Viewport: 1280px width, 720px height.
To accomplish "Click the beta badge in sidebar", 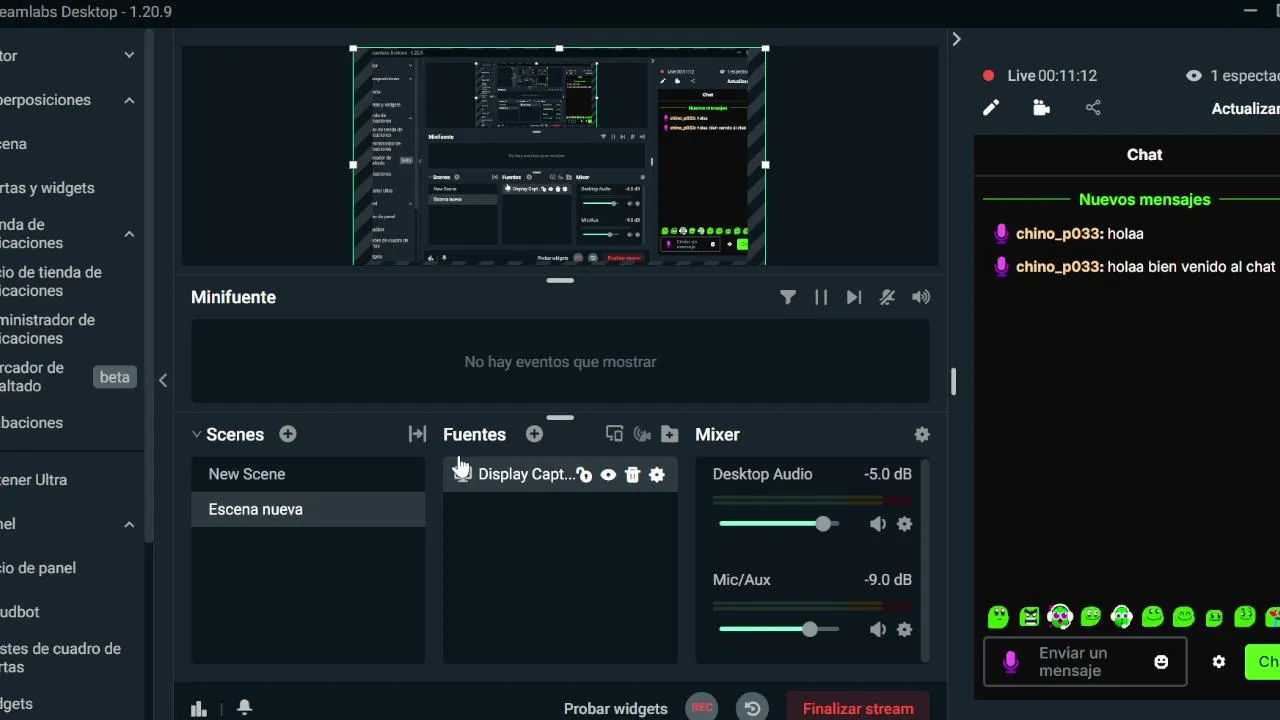I will click(x=115, y=377).
